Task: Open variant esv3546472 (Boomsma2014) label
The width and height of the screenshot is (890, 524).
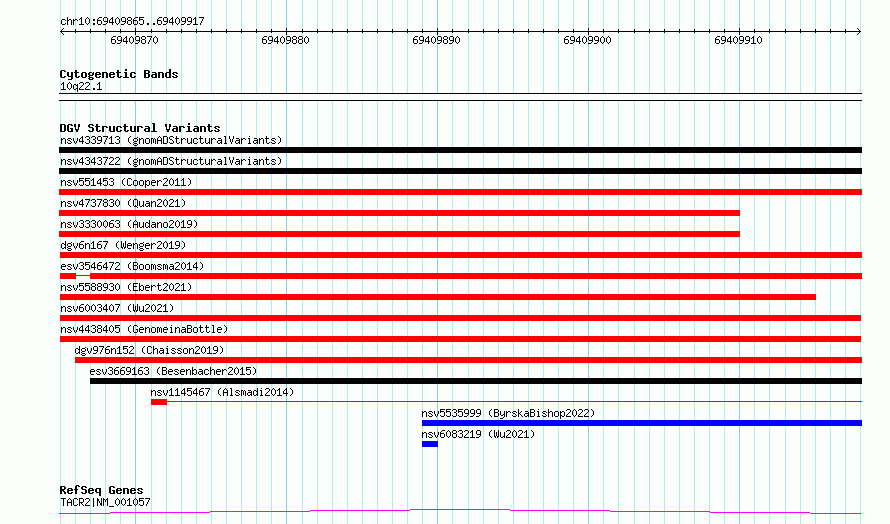Action: coord(132,266)
